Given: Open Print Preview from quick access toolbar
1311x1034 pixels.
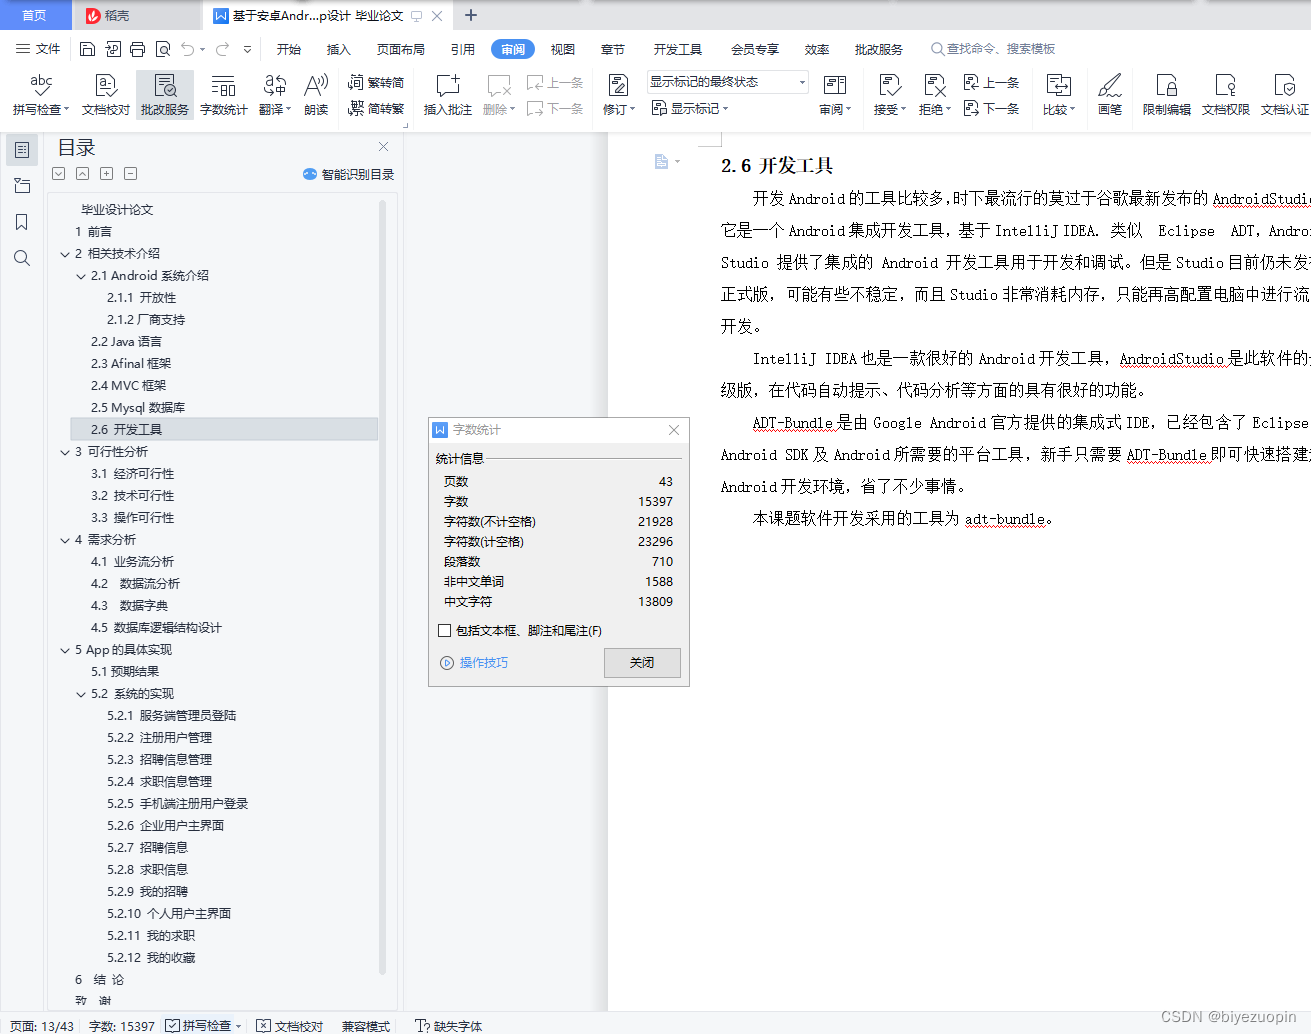Looking at the screenshot, I should [x=163, y=49].
